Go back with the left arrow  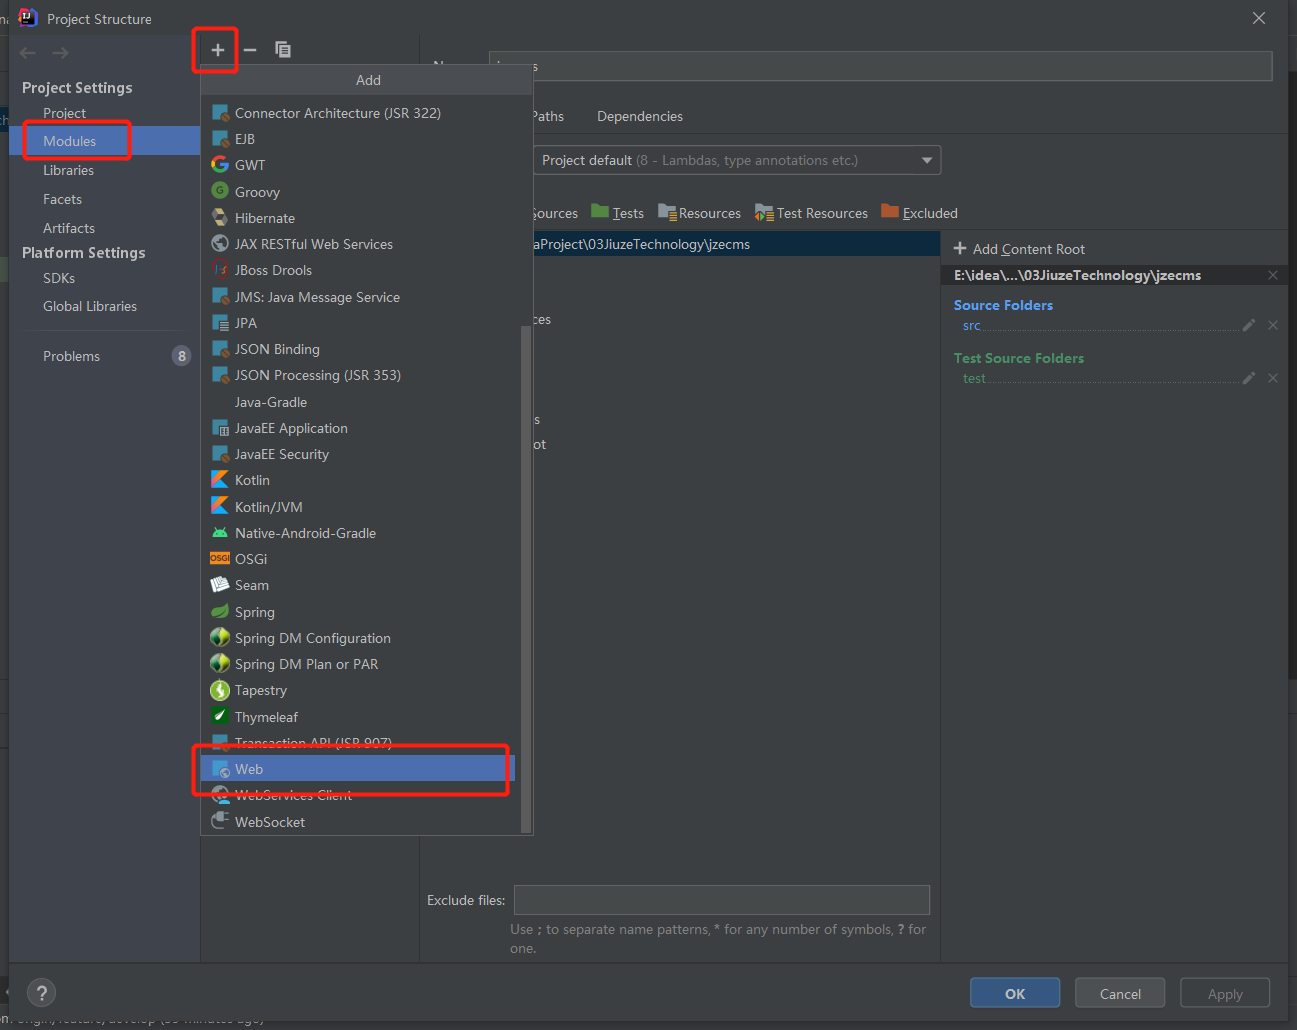[x=28, y=53]
